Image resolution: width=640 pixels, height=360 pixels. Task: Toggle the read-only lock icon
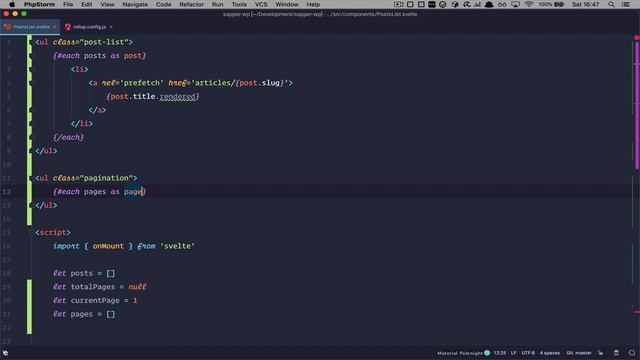click(x=600, y=353)
